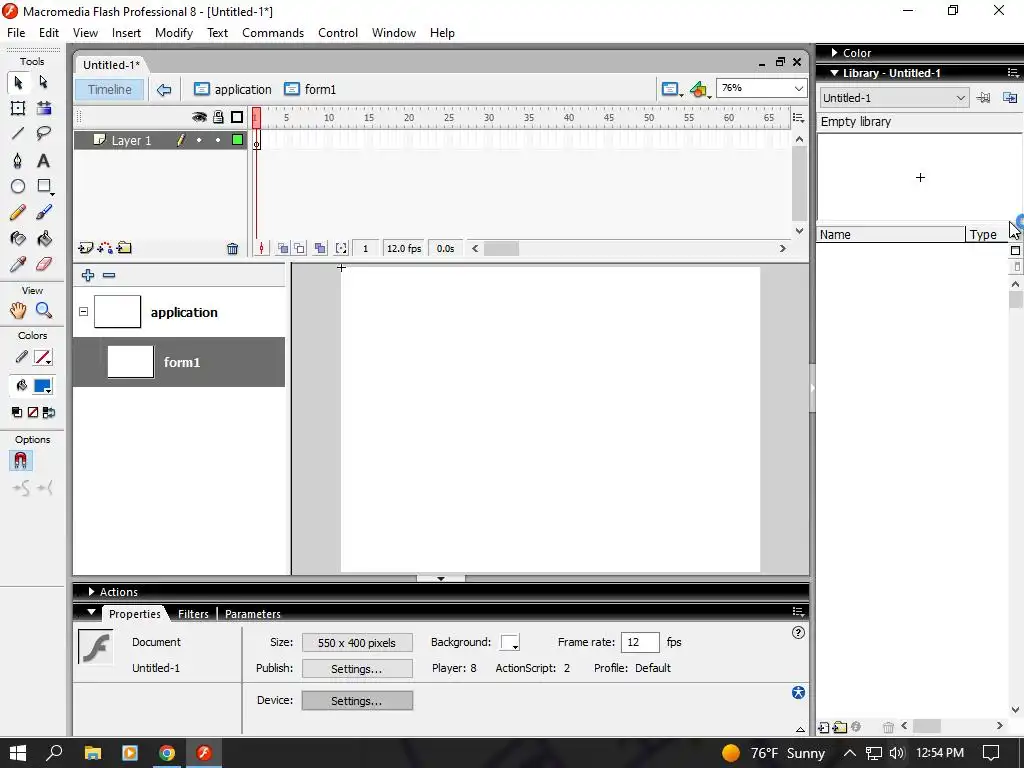This screenshot has width=1024, height=768.
Task: Select the Lasso tool
Action: tap(44, 134)
